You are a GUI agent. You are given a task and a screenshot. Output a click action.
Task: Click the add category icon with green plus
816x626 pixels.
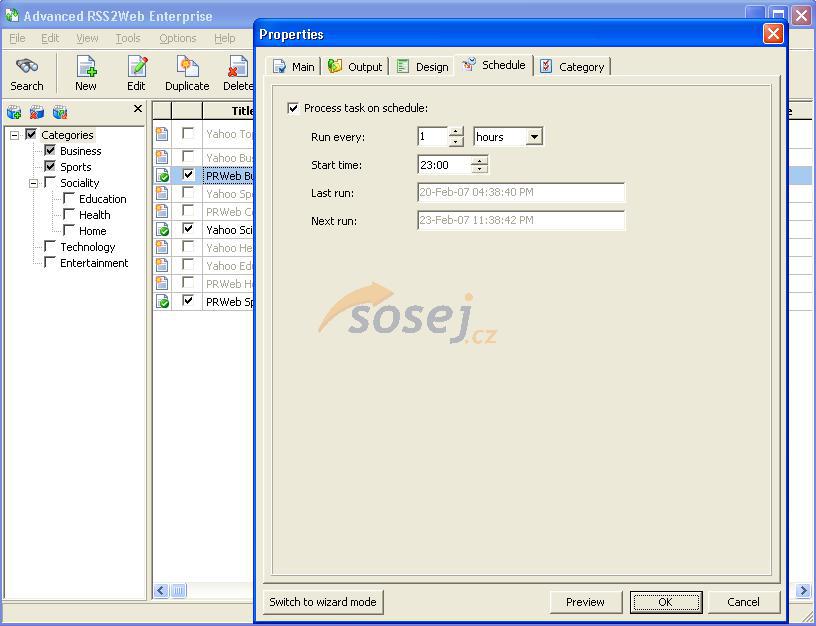point(14,111)
